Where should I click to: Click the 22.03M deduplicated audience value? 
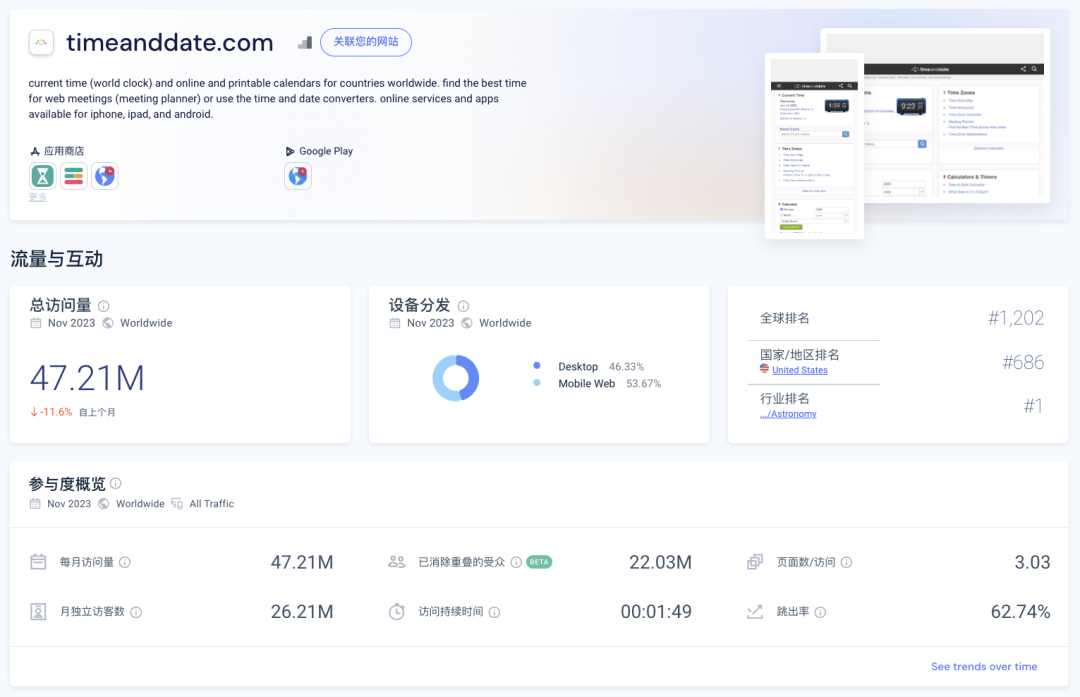click(661, 562)
